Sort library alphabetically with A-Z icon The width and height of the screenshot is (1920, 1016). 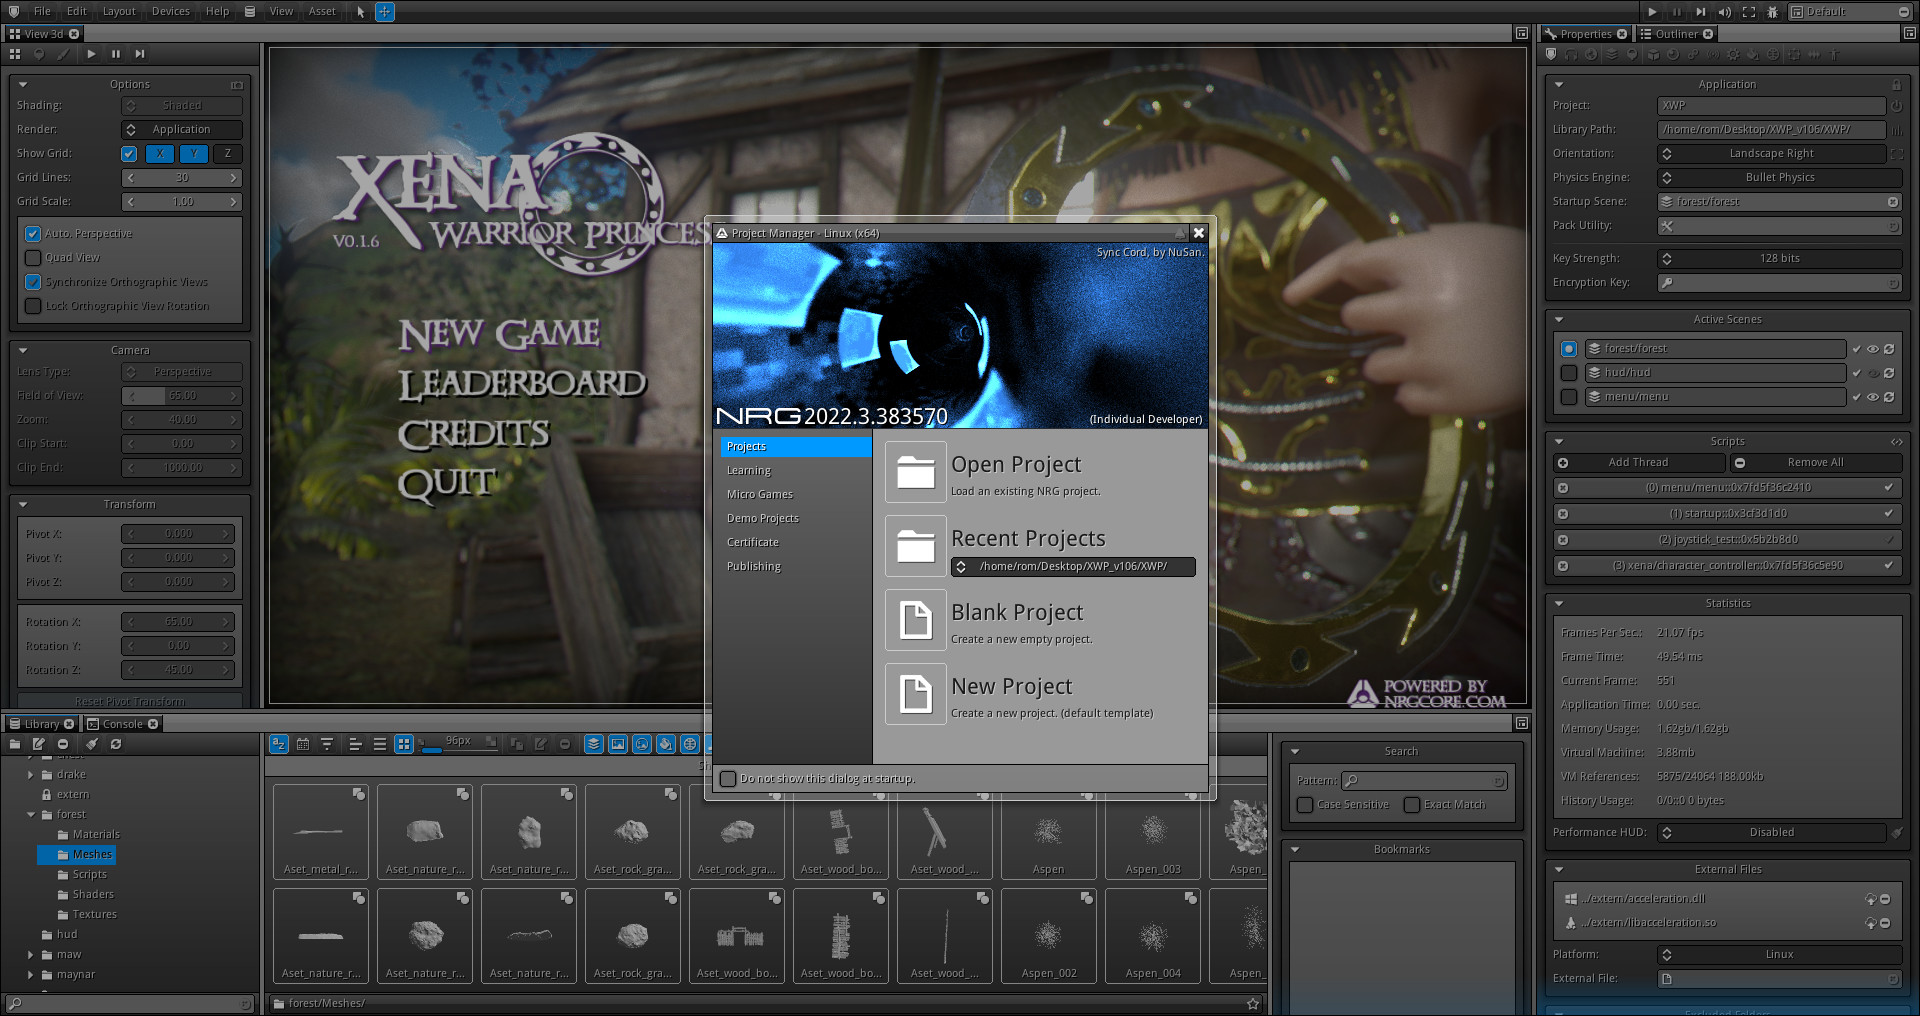(x=279, y=744)
